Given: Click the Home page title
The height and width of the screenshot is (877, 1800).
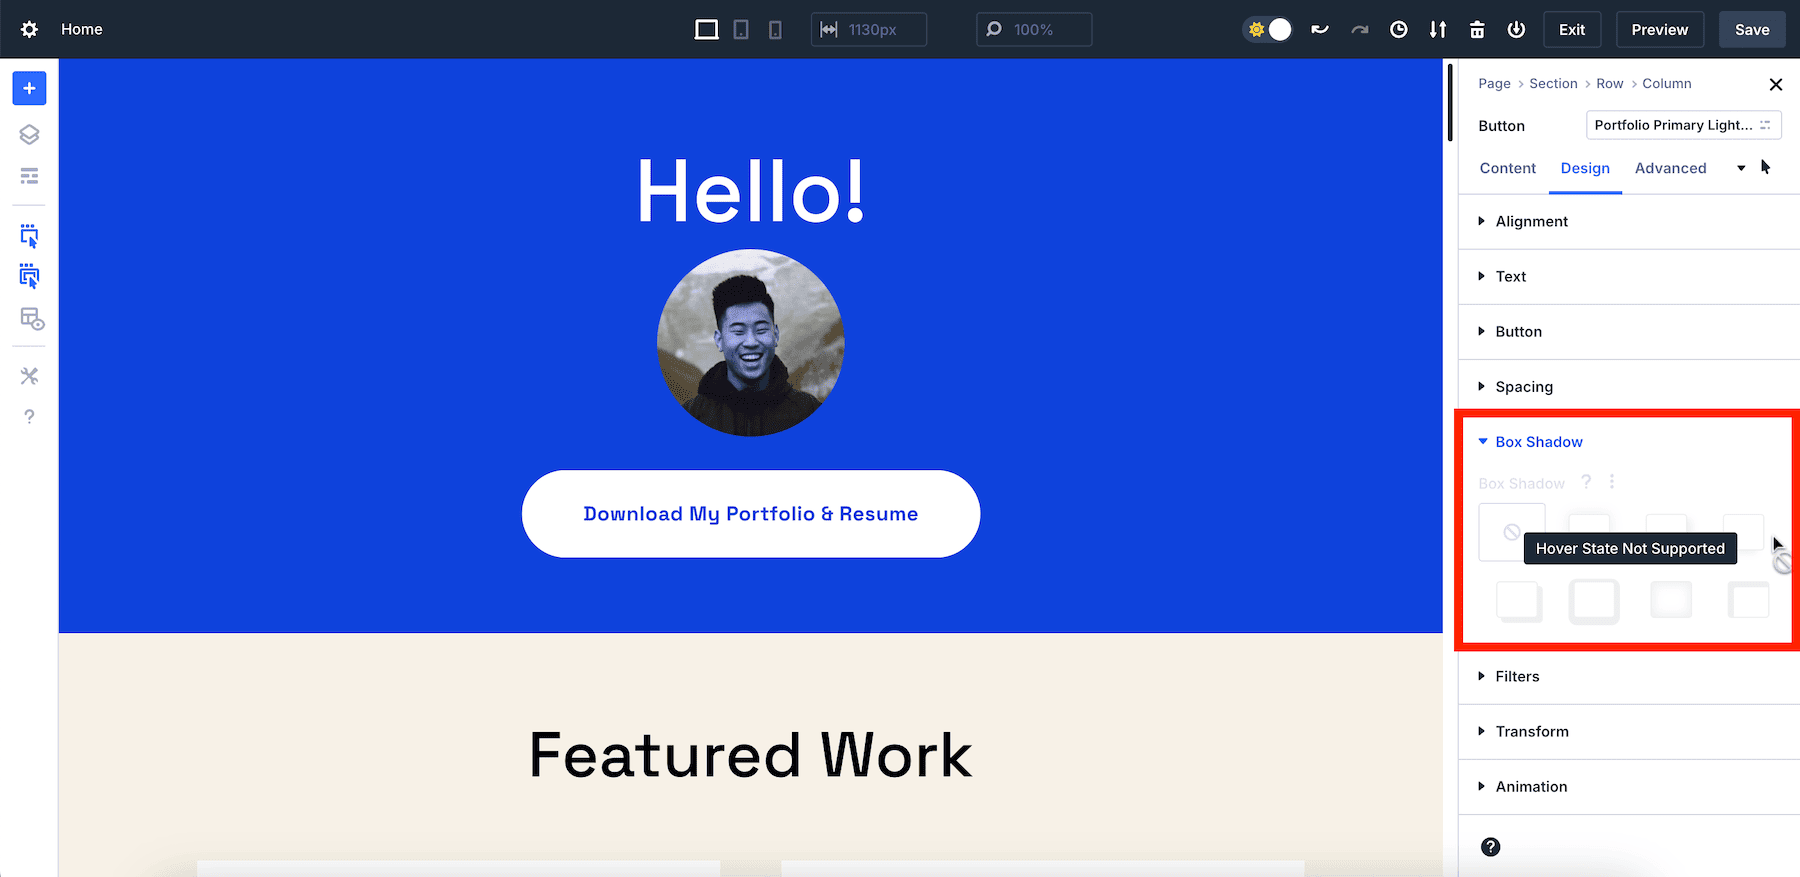Looking at the screenshot, I should coord(82,29).
